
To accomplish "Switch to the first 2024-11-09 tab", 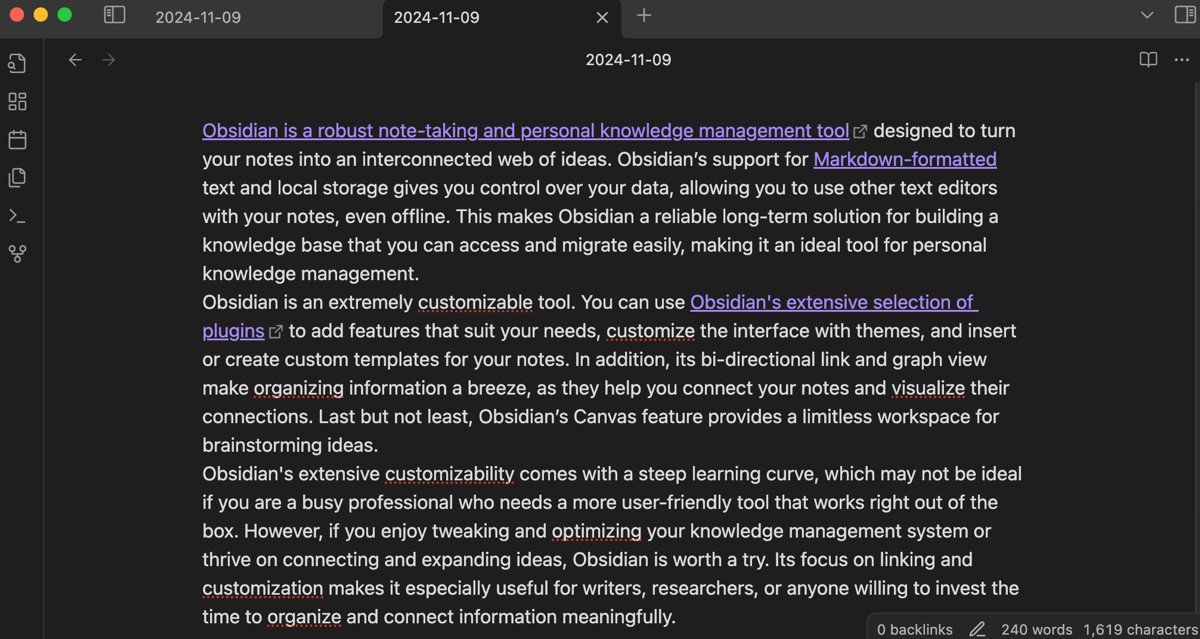I will [x=198, y=17].
